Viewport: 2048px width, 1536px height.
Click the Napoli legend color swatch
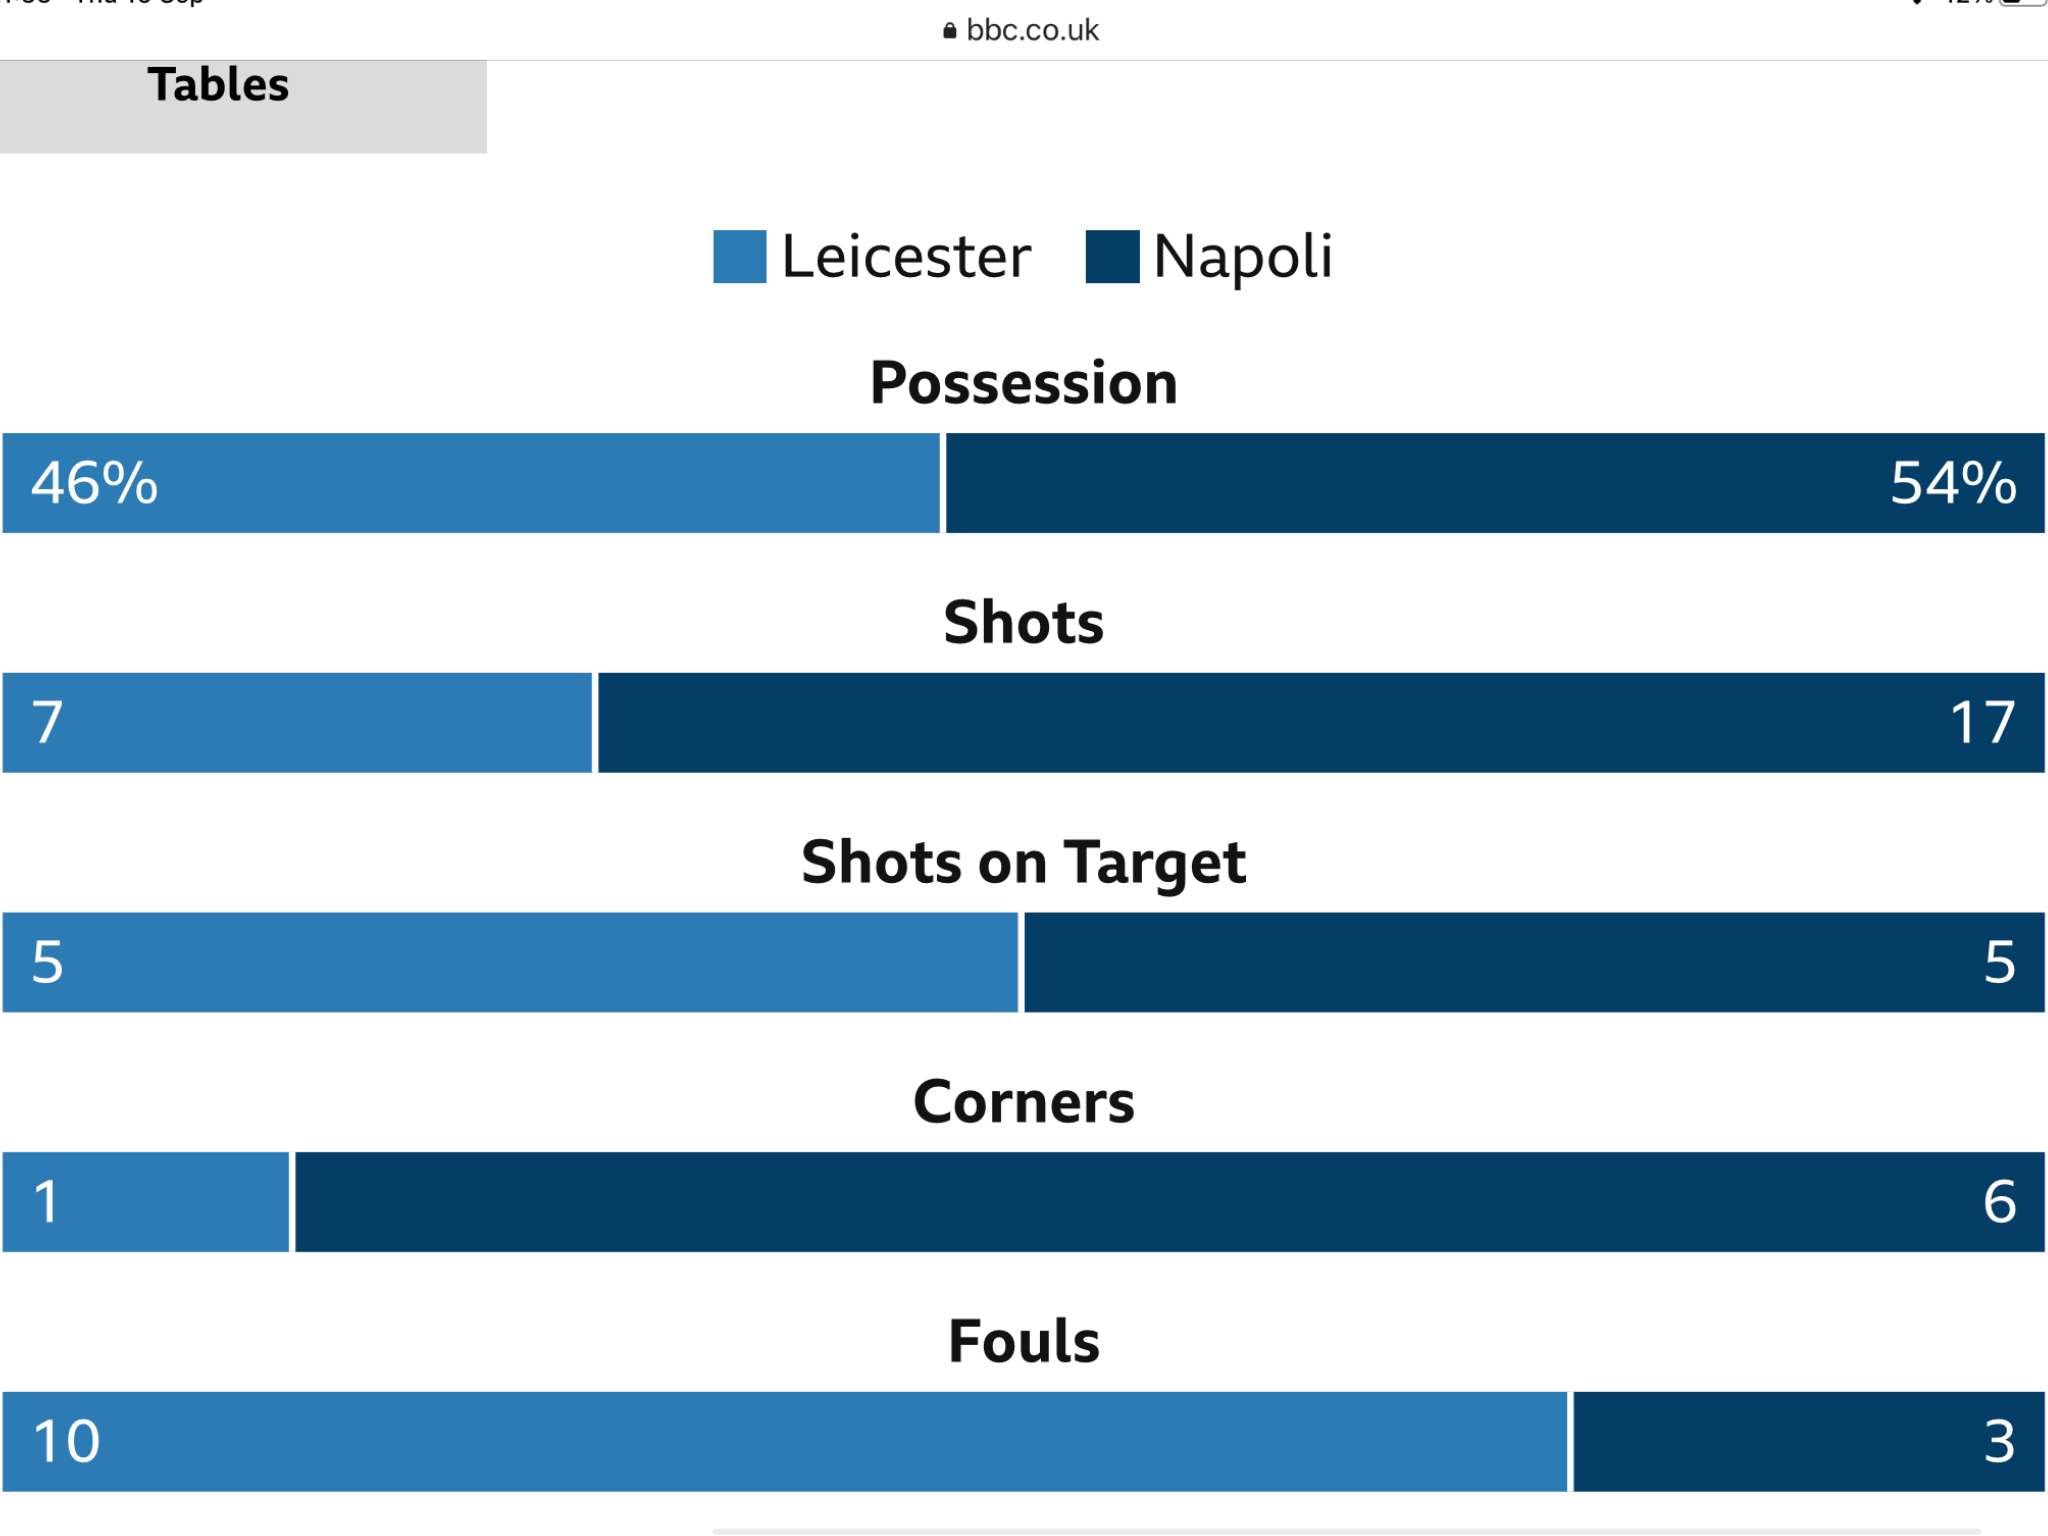point(1113,257)
